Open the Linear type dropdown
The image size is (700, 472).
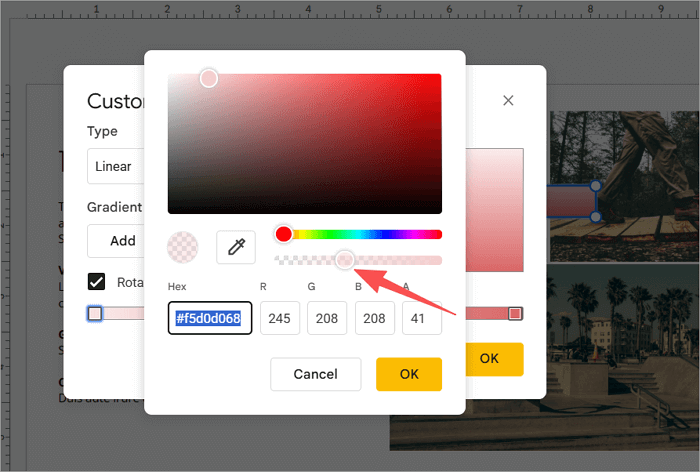[x=116, y=166]
